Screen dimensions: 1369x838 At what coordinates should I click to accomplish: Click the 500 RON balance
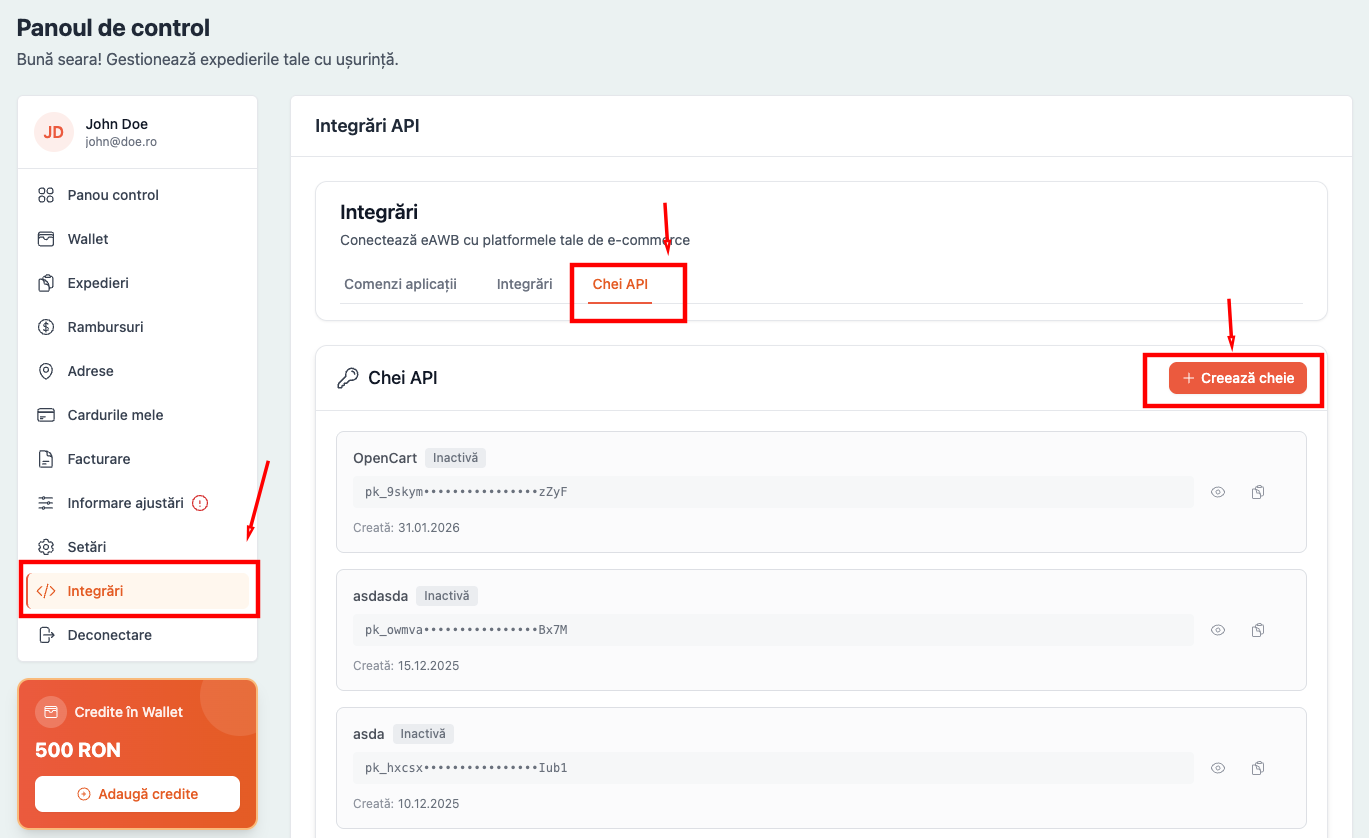78,750
